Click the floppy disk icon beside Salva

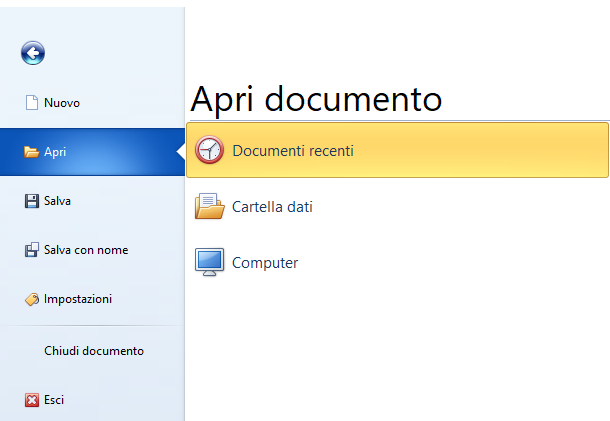(x=31, y=201)
